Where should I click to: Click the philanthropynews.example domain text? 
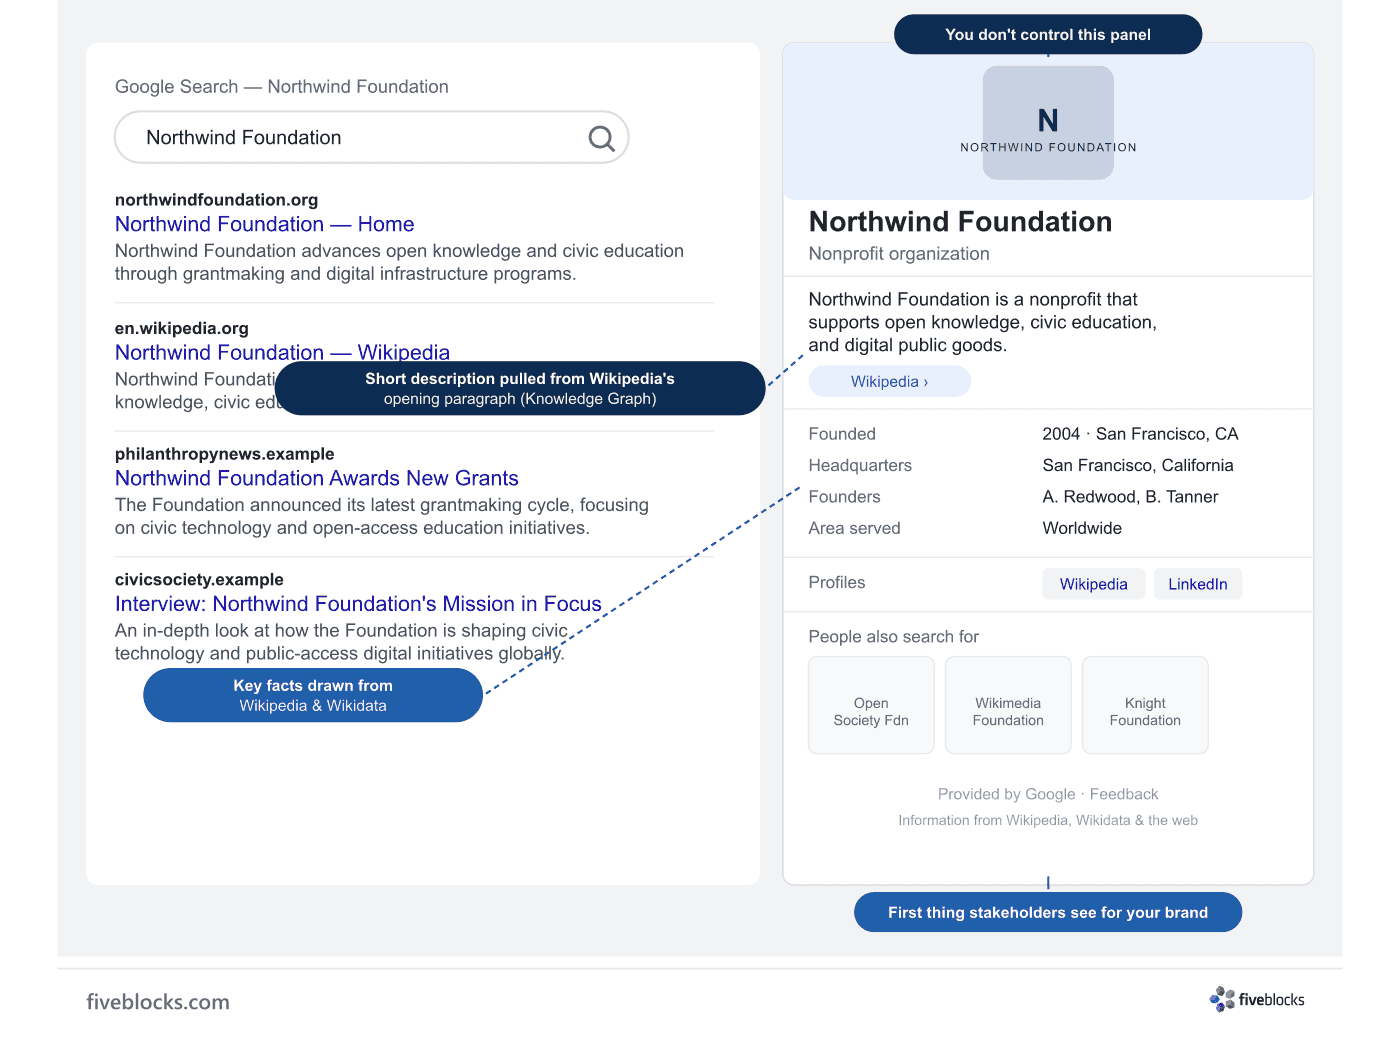pyautogui.click(x=224, y=454)
